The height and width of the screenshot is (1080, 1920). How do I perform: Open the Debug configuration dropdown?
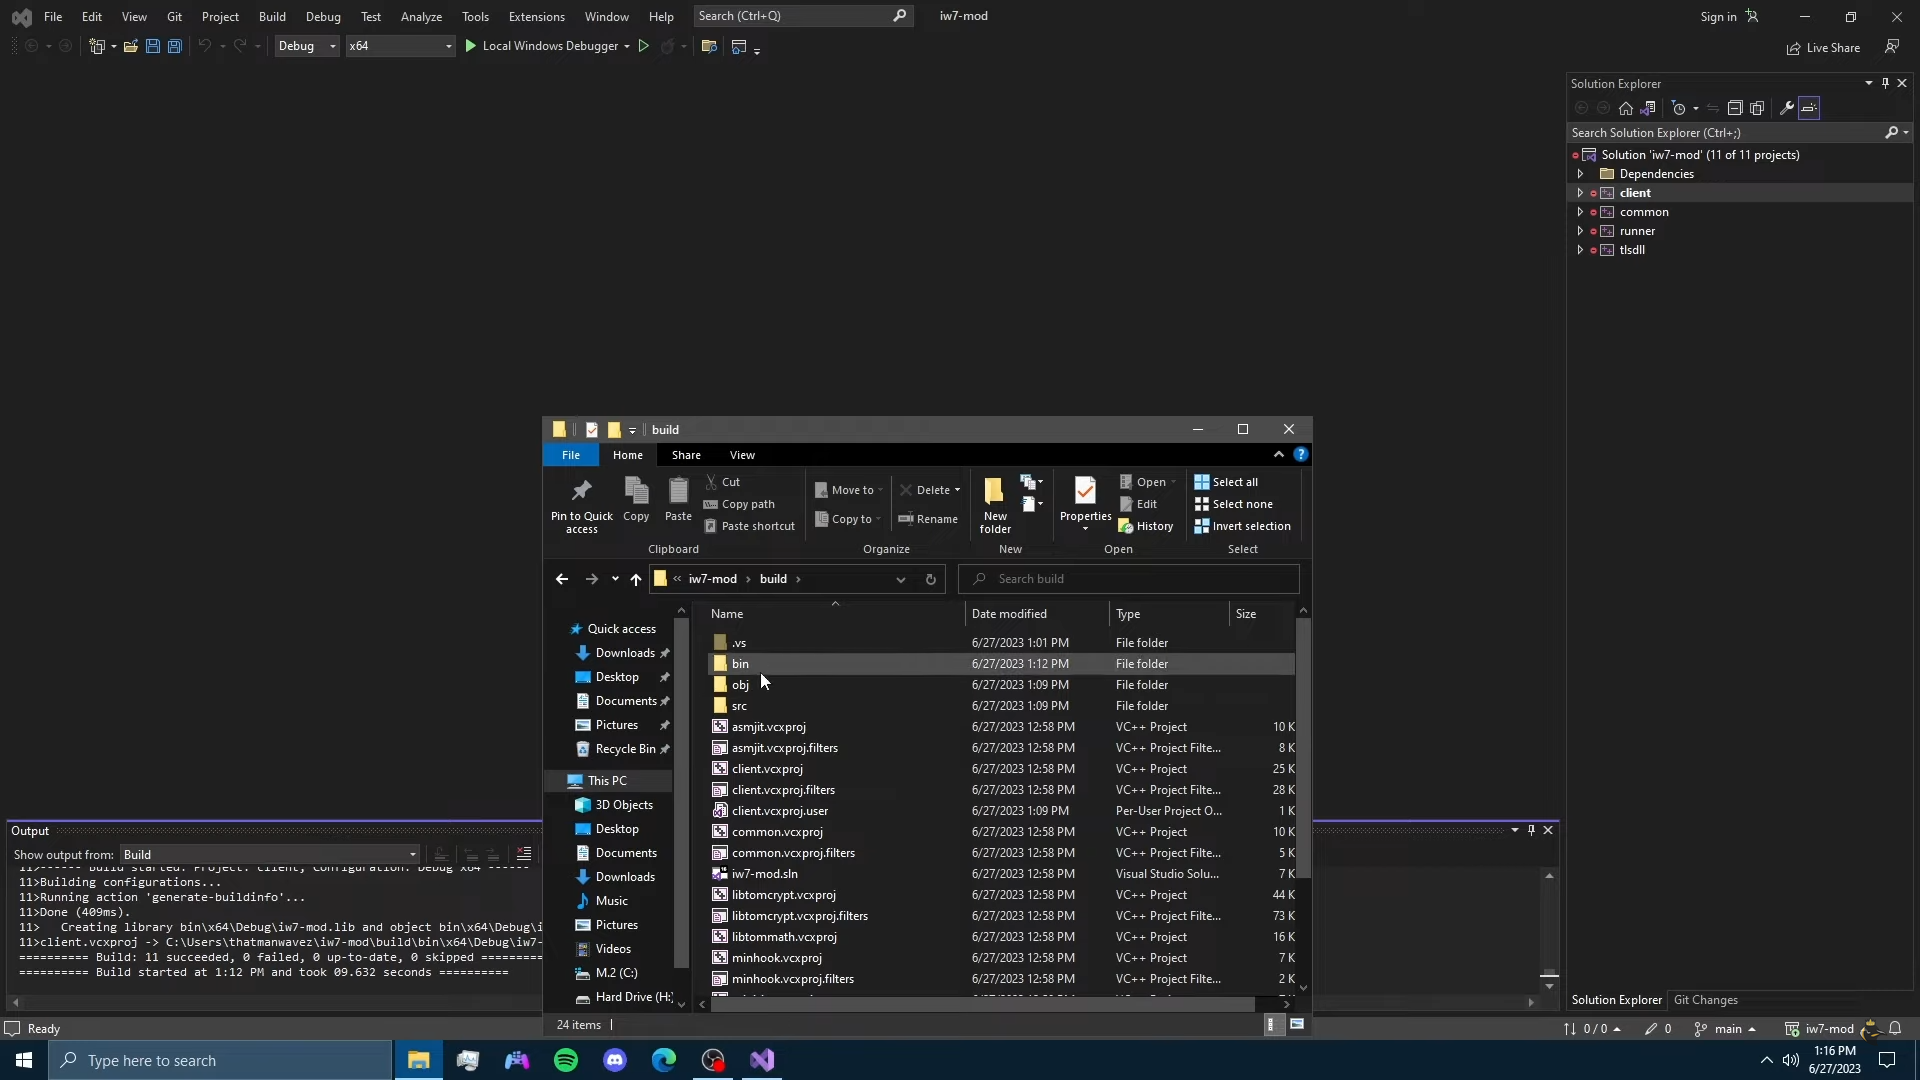pos(307,46)
